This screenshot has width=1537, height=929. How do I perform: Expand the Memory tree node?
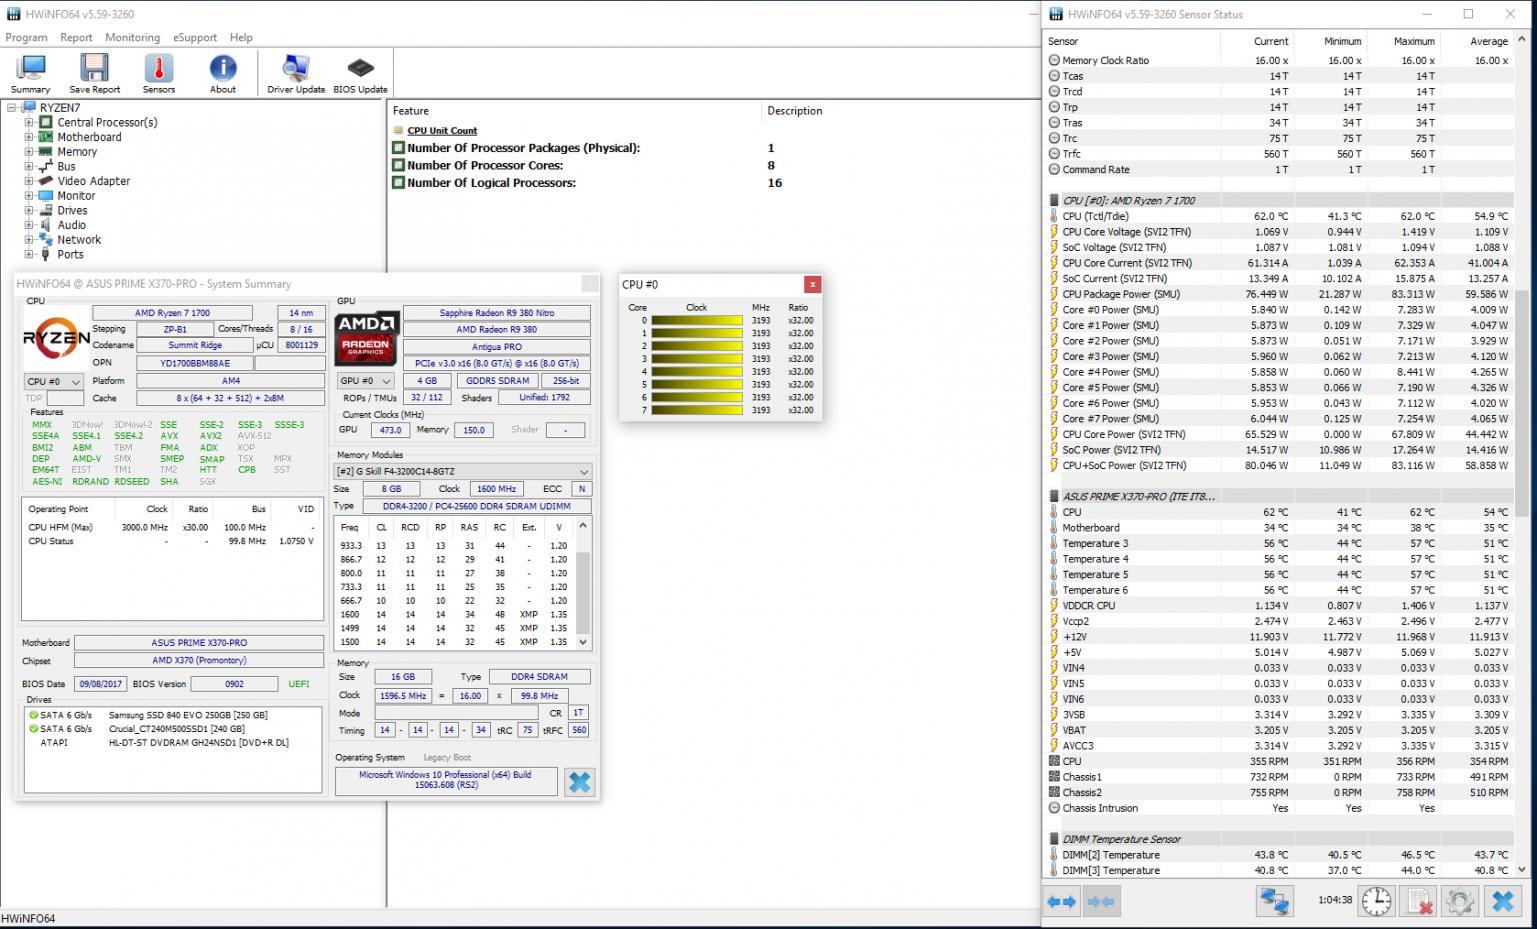29,152
